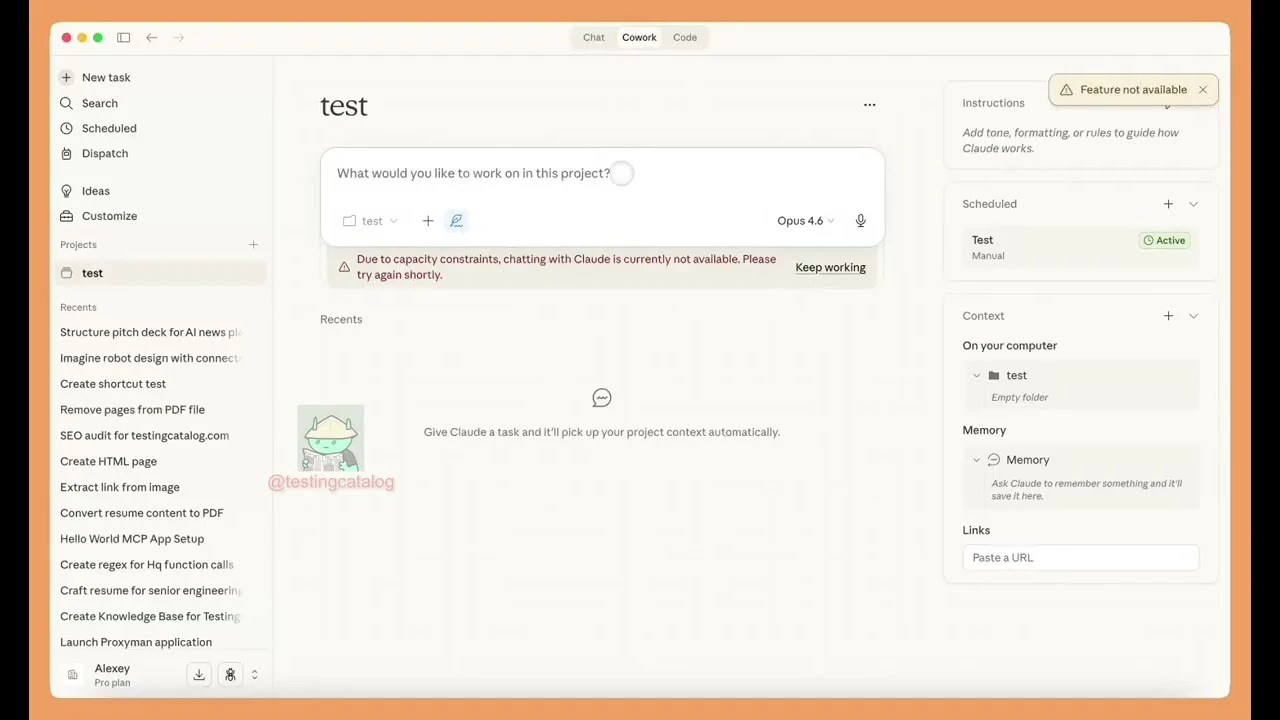
Task: Expand the Alexey account menu chevron
Action: coord(254,675)
